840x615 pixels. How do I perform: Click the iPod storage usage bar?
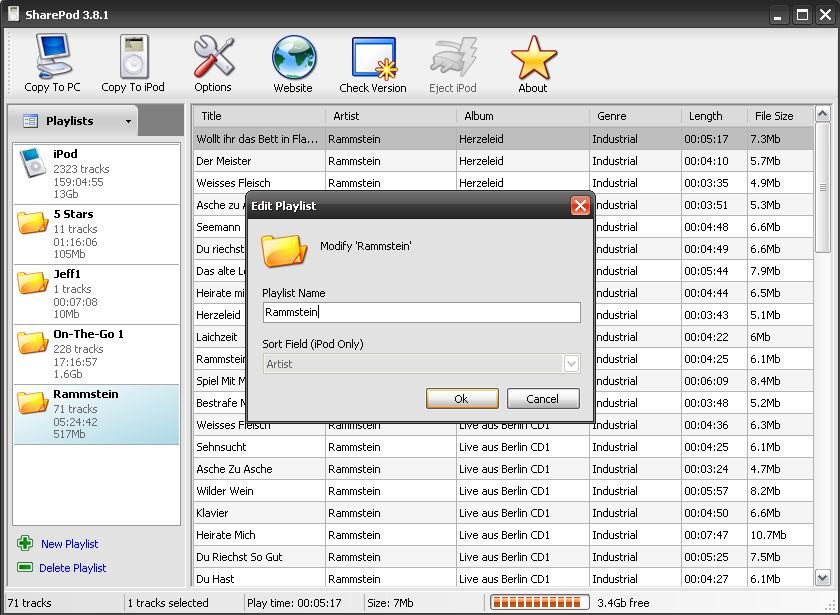[x=539, y=603]
